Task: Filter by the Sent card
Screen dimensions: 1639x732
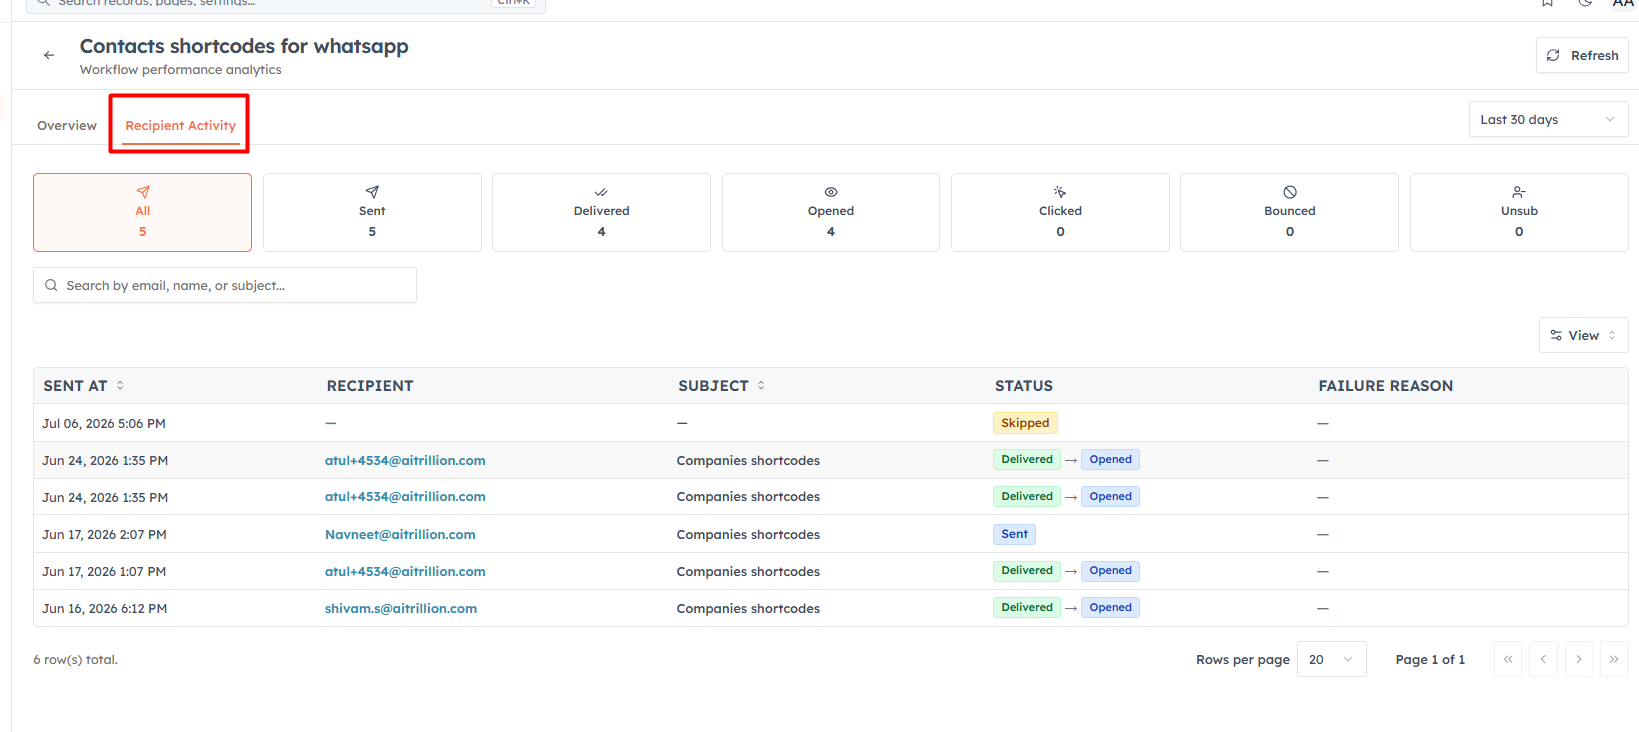Action: [x=372, y=212]
